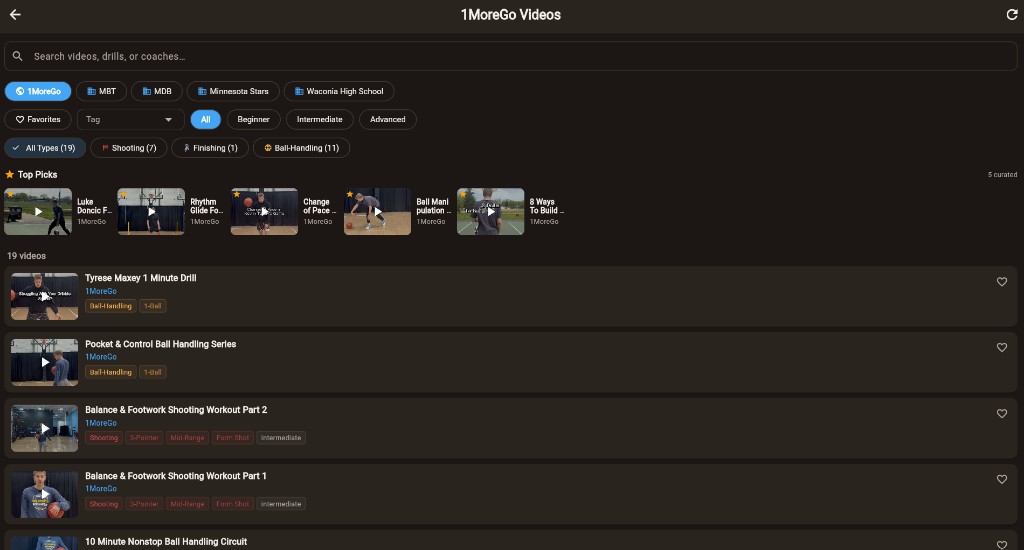Click Form Shot tag on Workout Part 2
This screenshot has width=1024, height=550.
pos(232,438)
